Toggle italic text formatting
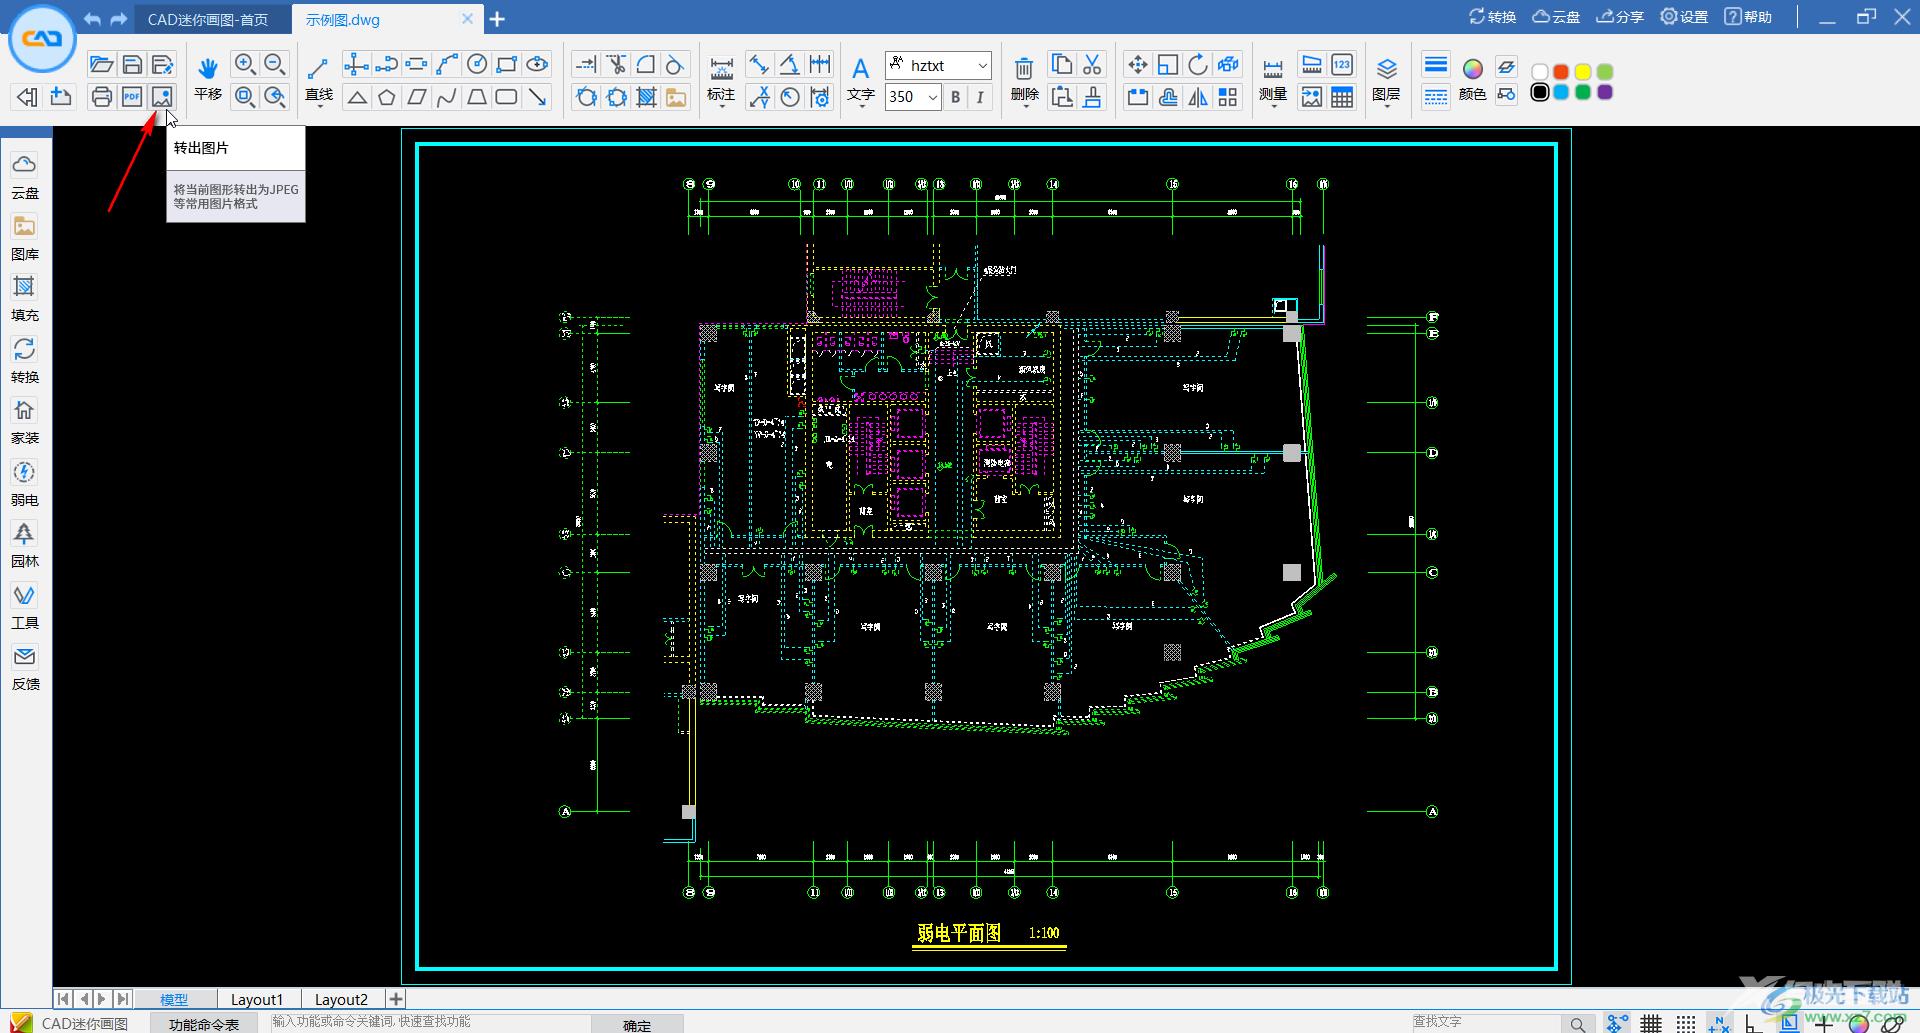This screenshot has height=1033, width=1920. pyautogui.click(x=980, y=97)
